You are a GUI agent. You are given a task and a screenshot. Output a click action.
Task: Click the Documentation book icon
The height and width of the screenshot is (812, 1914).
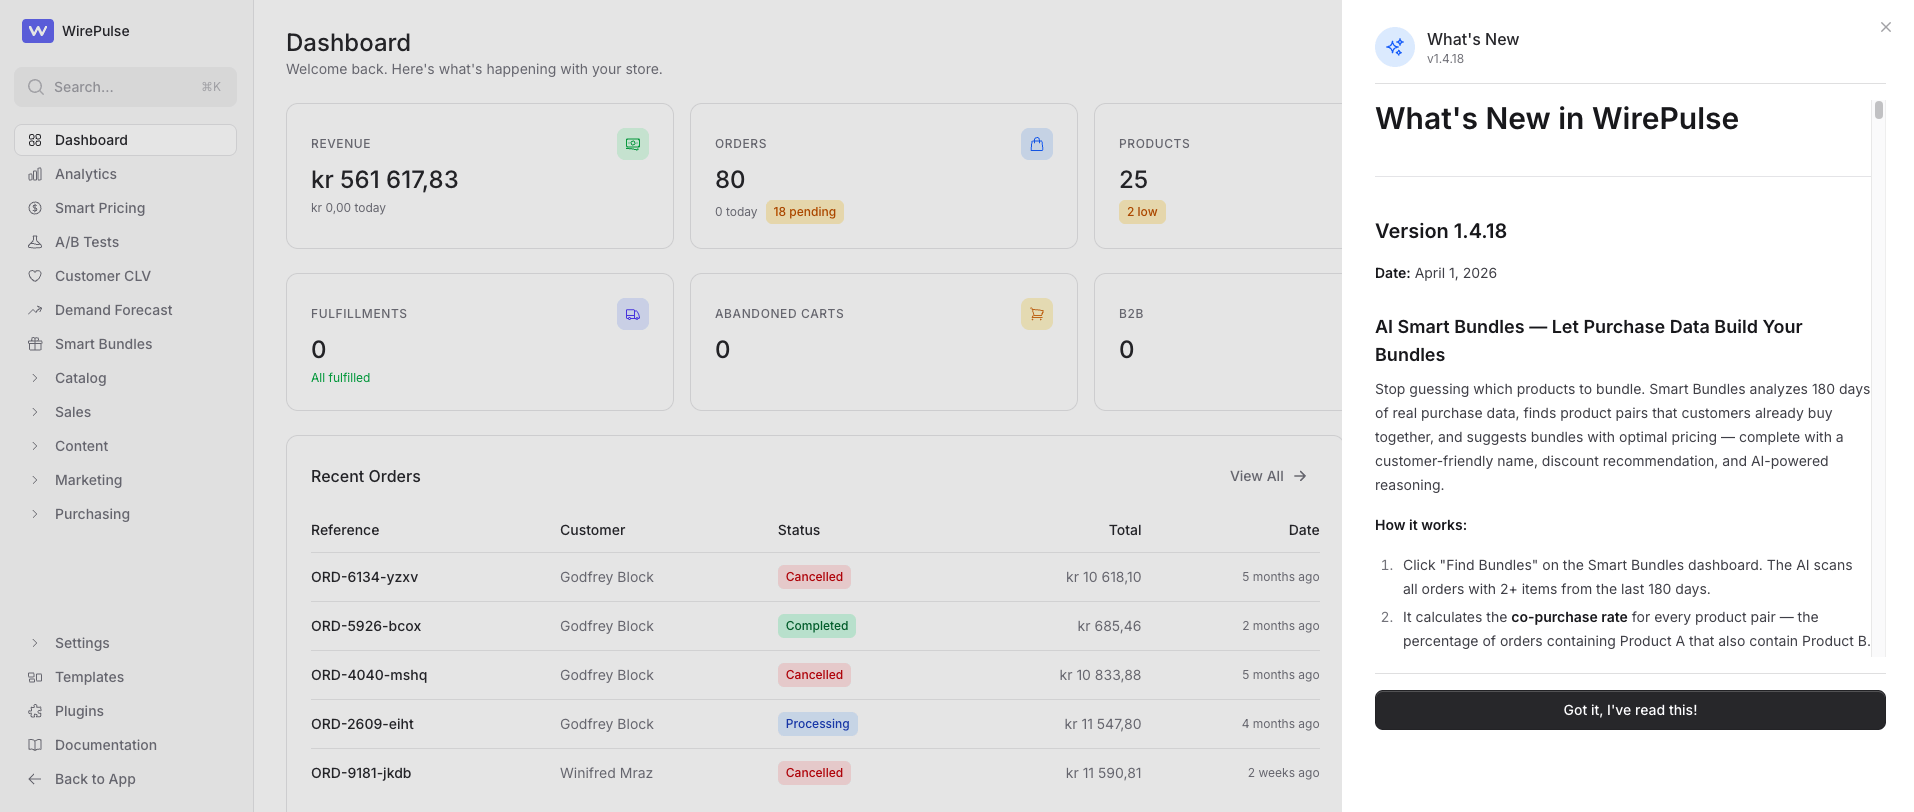35,745
